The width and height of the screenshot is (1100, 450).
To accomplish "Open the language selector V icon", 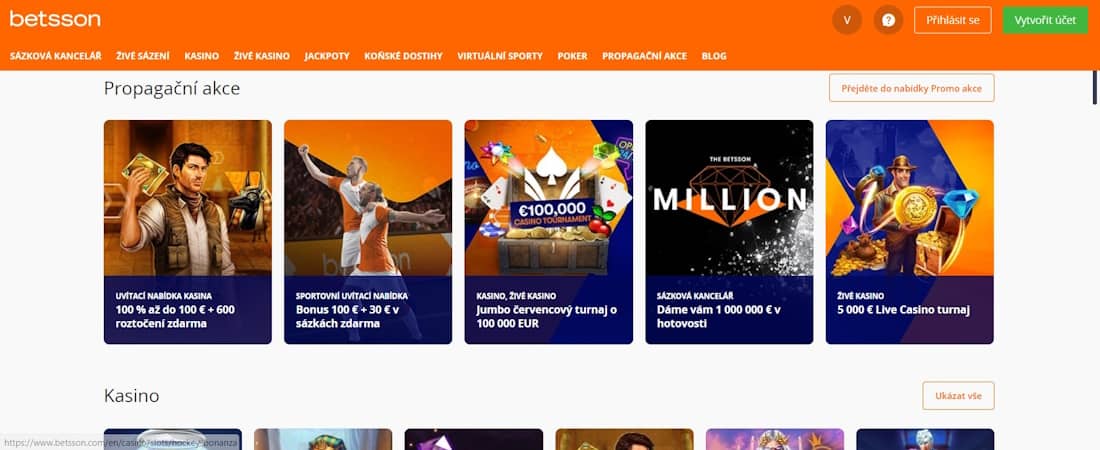I will click(x=847, y=20).
